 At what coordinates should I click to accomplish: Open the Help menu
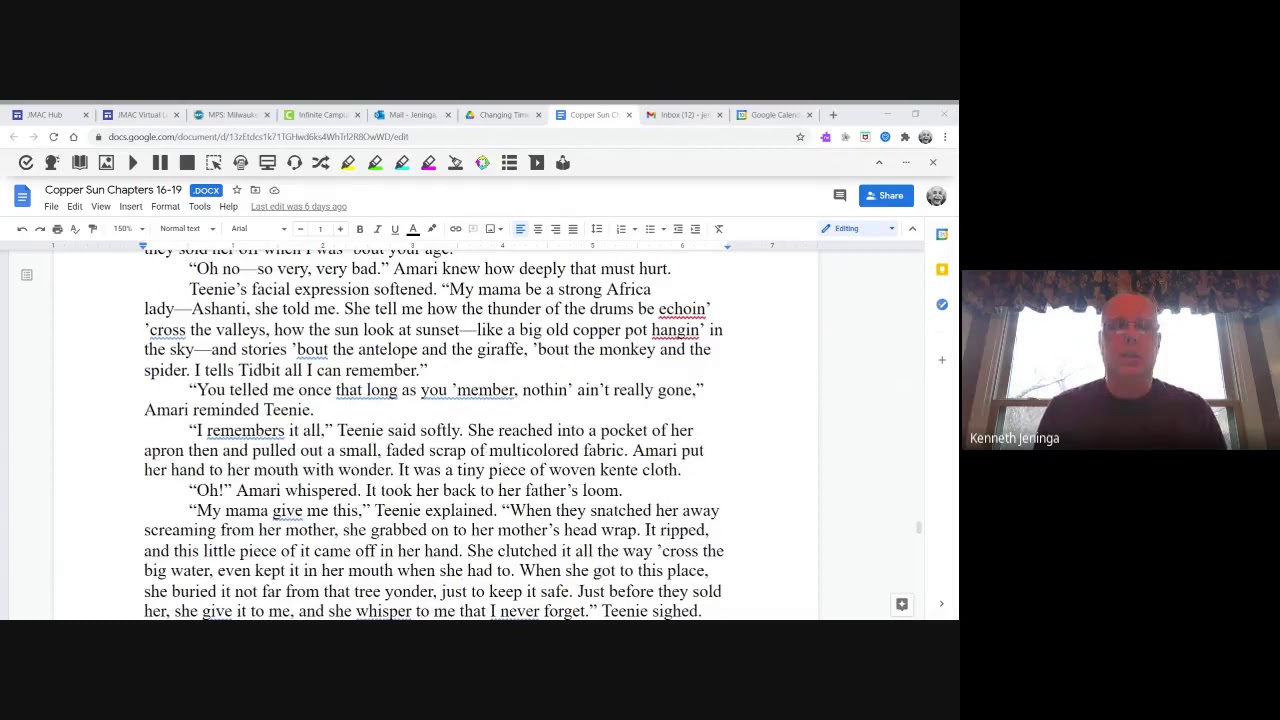coord(228,207)
